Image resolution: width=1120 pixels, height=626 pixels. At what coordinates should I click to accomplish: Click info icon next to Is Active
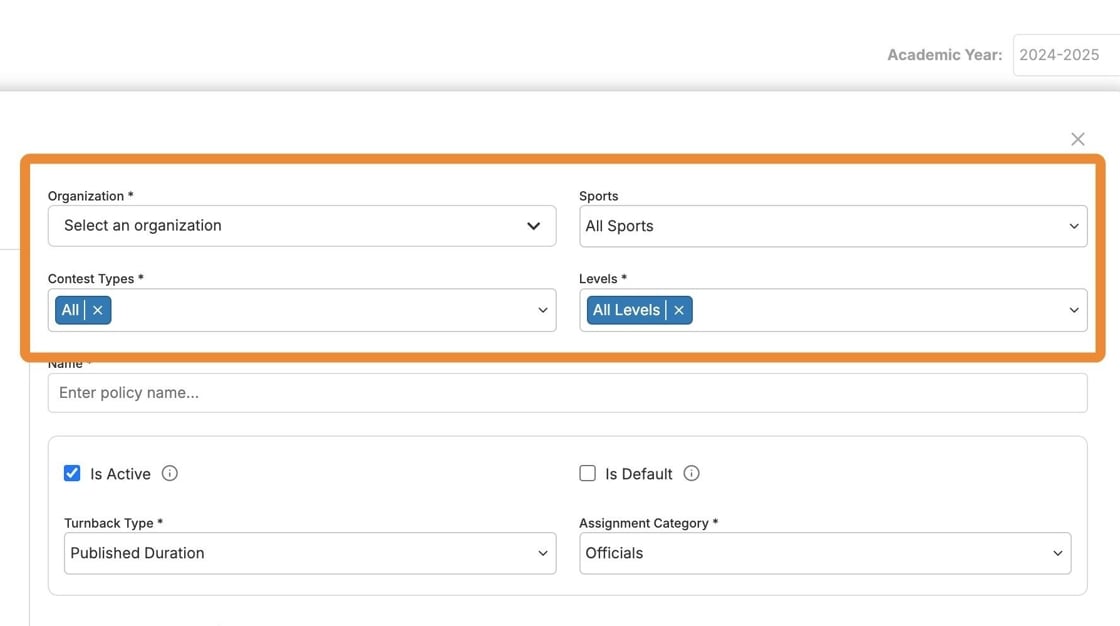point(170,473)
